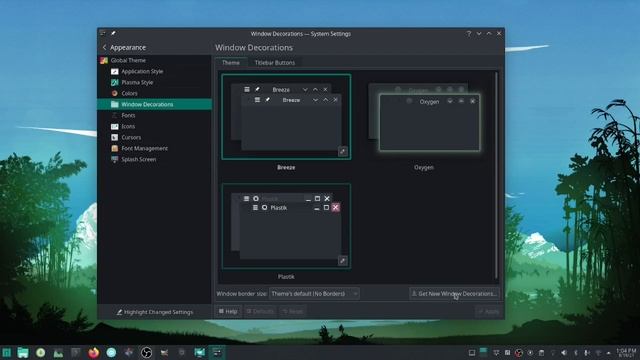Click the Oxygen theme name label
The height and width of the screenshot is (360, 640).
[424, 167]
